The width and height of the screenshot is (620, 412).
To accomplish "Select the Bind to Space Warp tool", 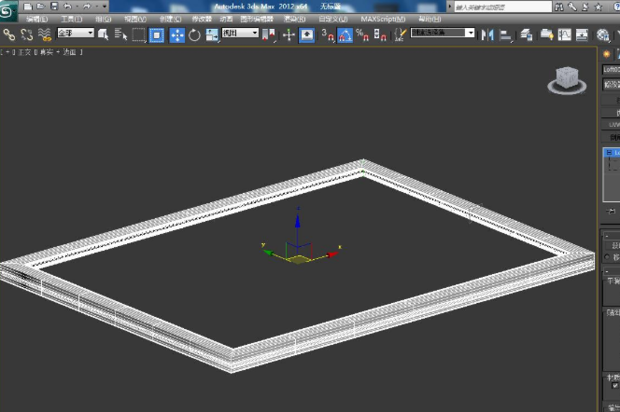I will coord(45,35).
